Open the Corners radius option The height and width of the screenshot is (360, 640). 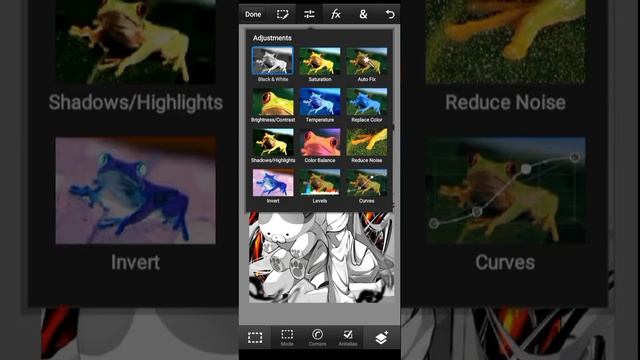(317, 338)
